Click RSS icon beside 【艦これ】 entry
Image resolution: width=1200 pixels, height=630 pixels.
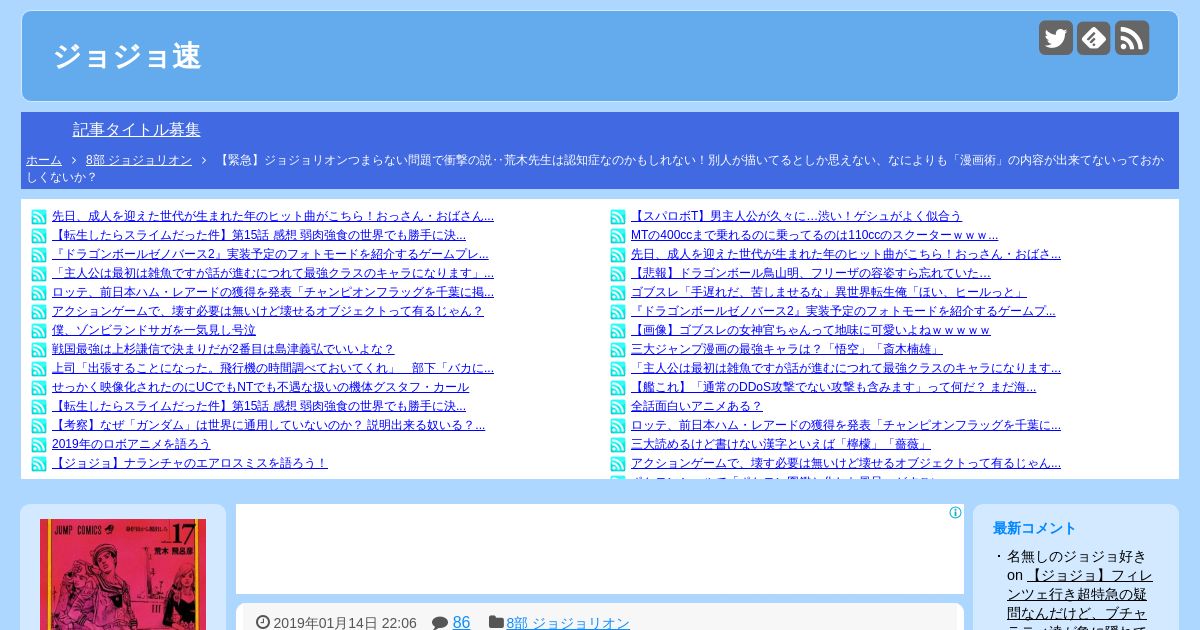pos(618,388)
